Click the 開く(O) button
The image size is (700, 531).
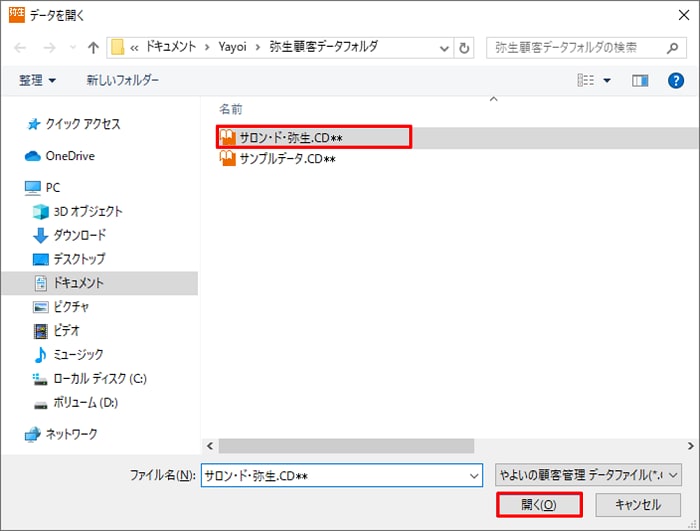[x=539, y=505]
